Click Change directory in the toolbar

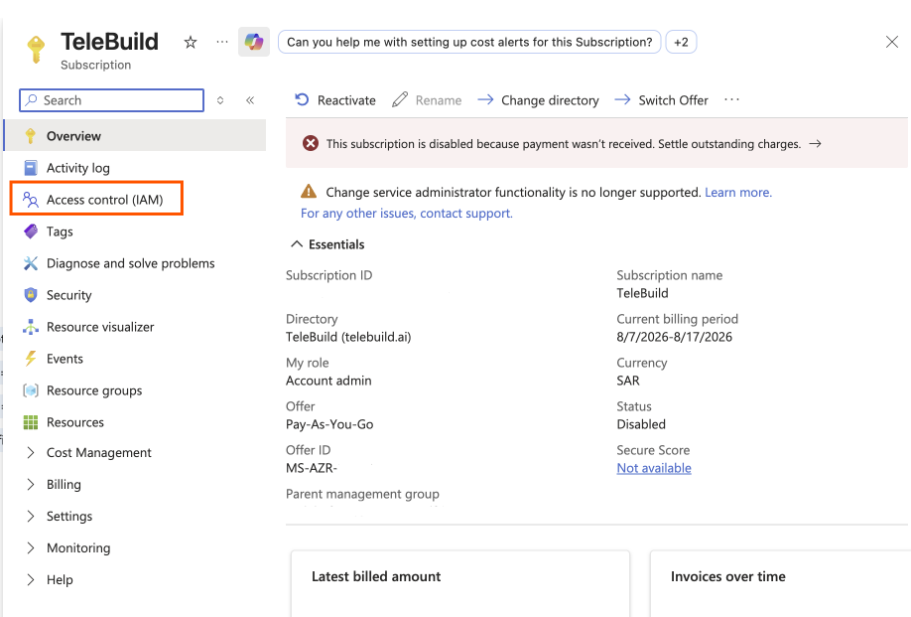click(x=538, y=101)
